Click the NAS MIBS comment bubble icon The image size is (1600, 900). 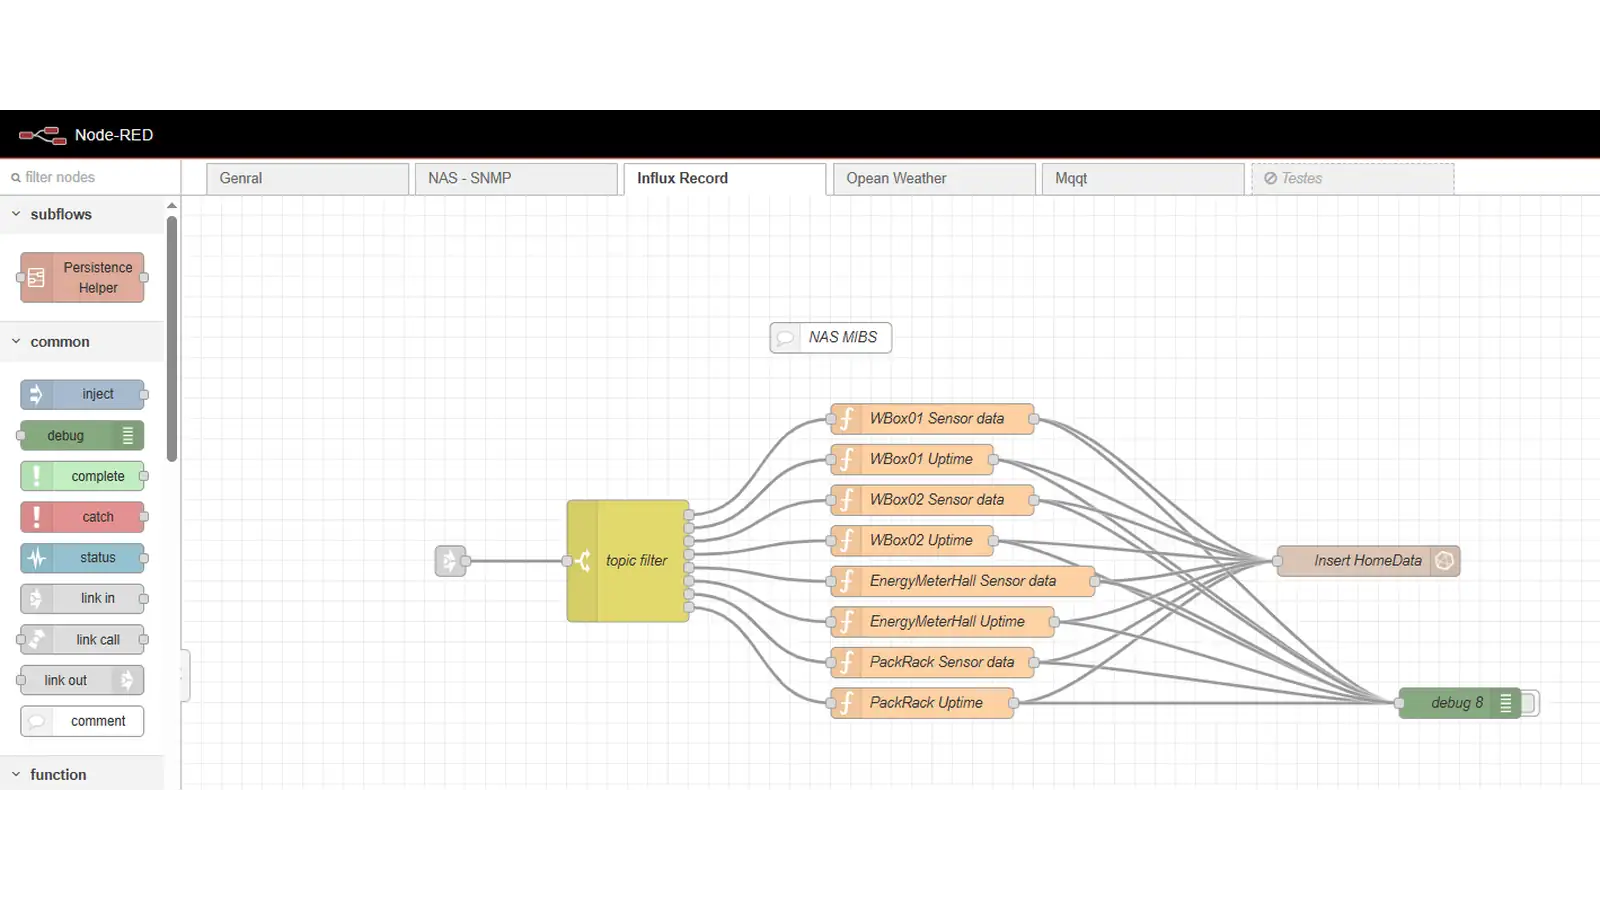786,338
